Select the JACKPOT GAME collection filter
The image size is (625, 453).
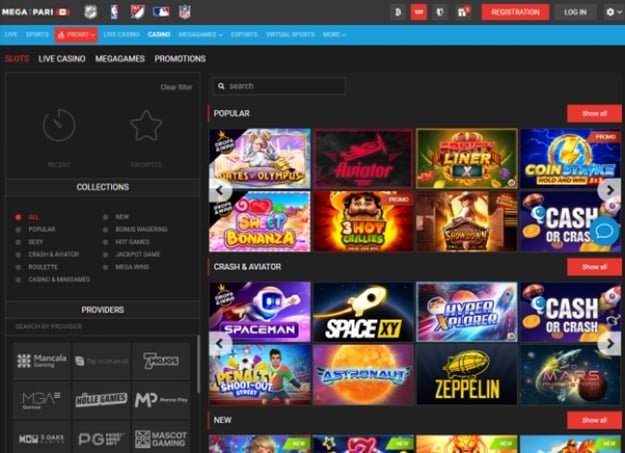click(132, 254)
